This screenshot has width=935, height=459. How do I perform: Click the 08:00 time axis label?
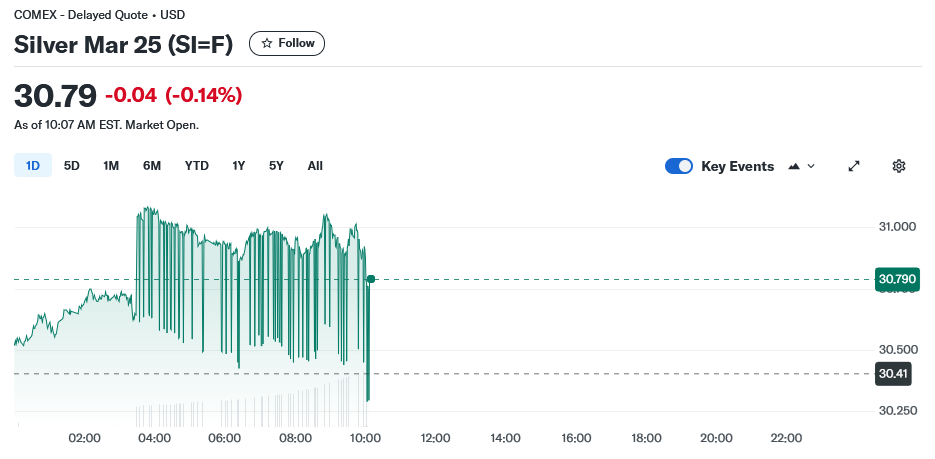click(295, 438)
